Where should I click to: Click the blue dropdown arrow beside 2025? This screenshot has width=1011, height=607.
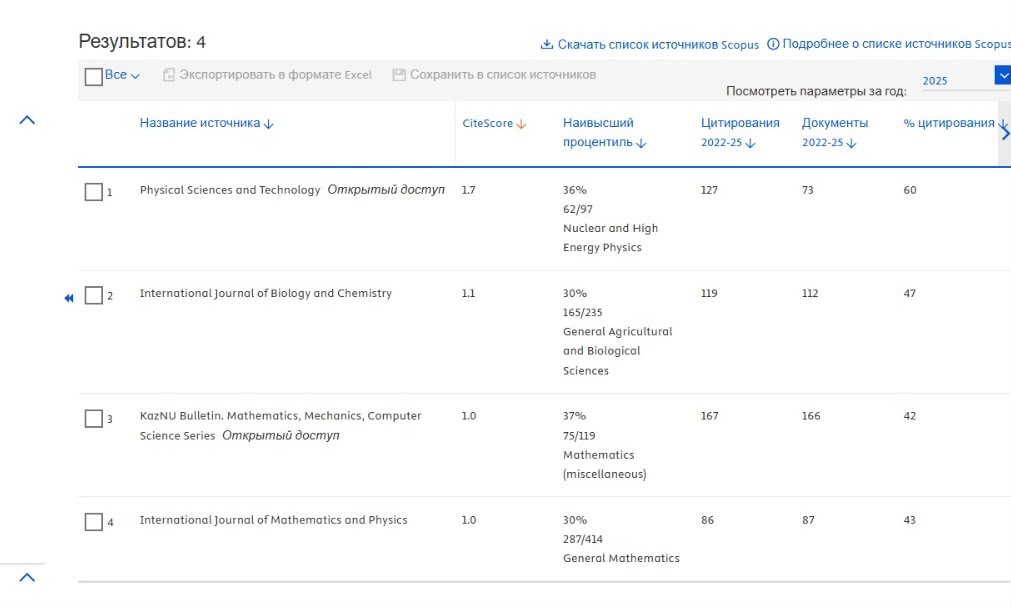pyautogui.click(x=1003, y=75)
